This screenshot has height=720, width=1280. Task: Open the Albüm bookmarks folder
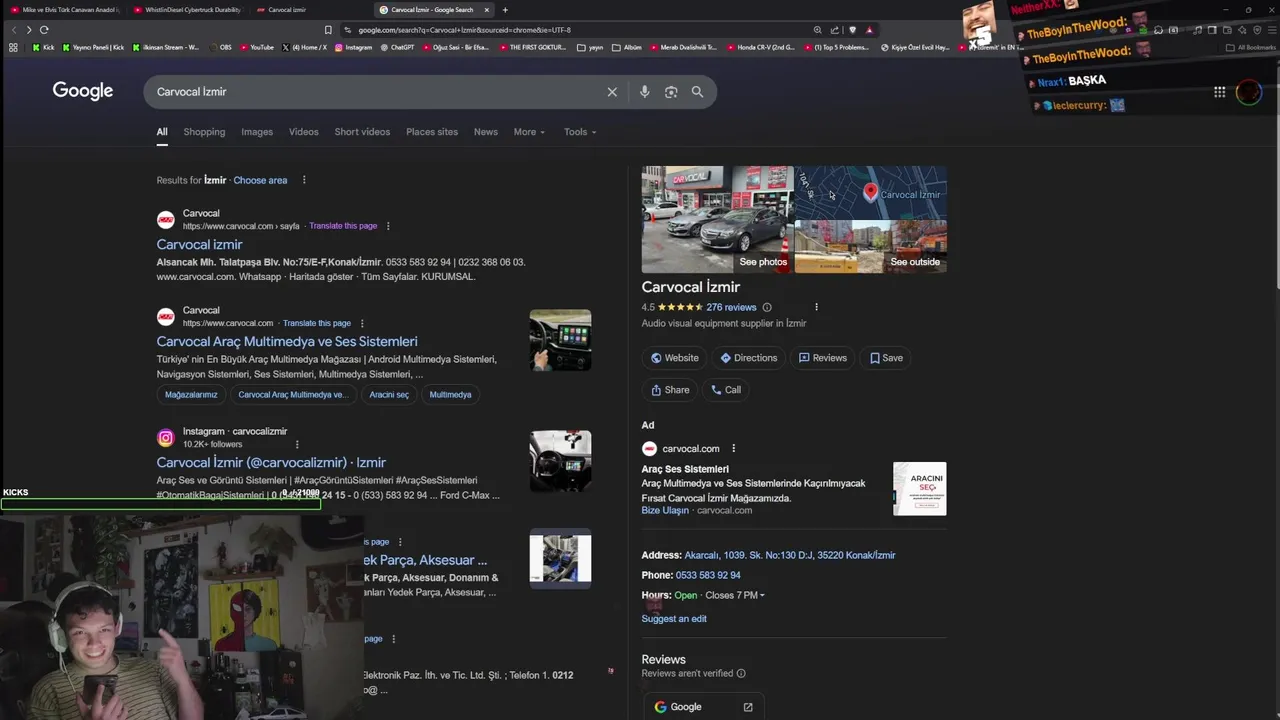click(626, 47)
